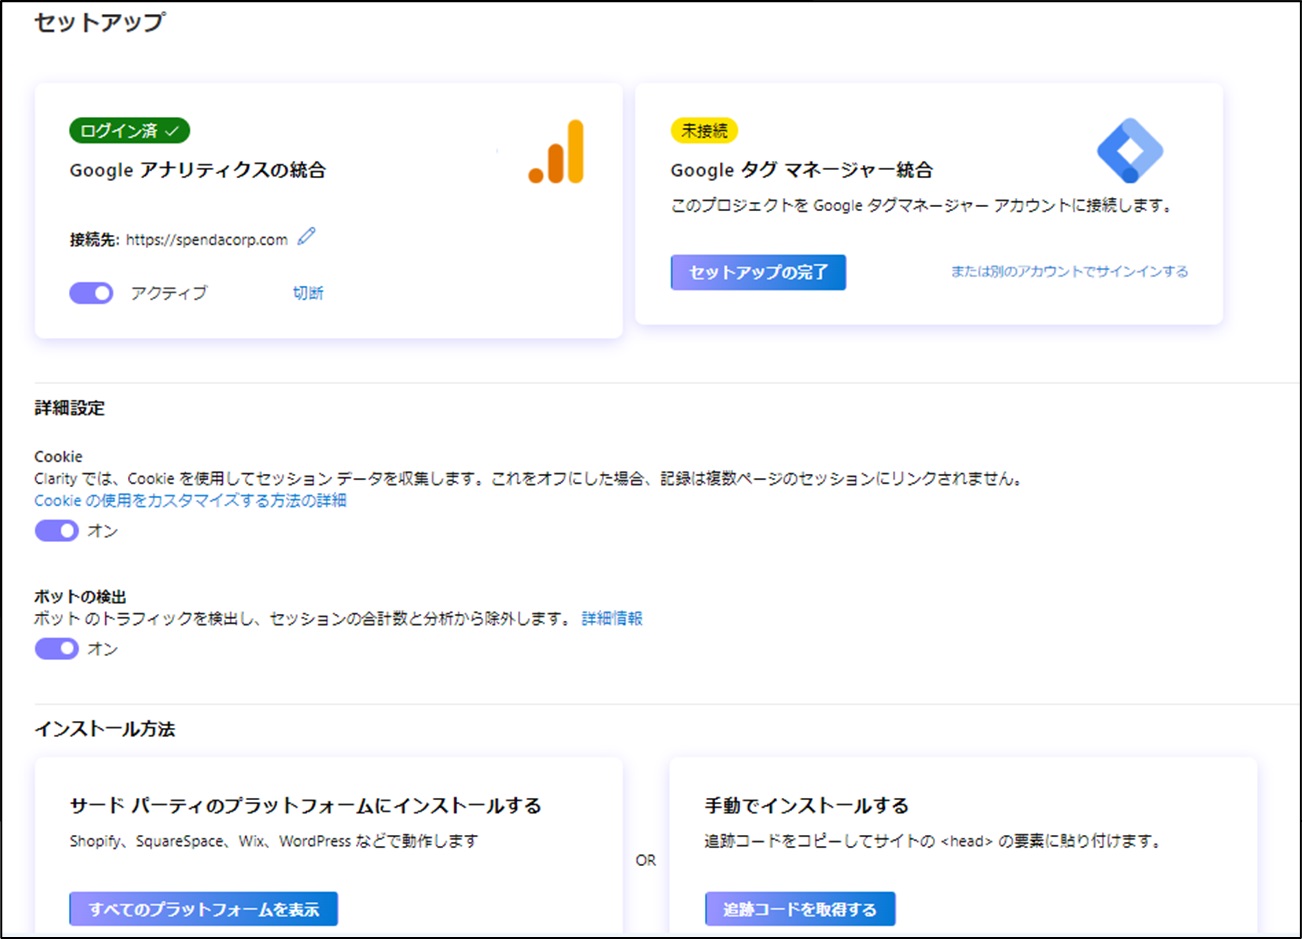Image resolution: width=1302 pixels, height=939 pixels.
Task: Open the または別のアカウントでサインインする link
Action: (1069, 271)
